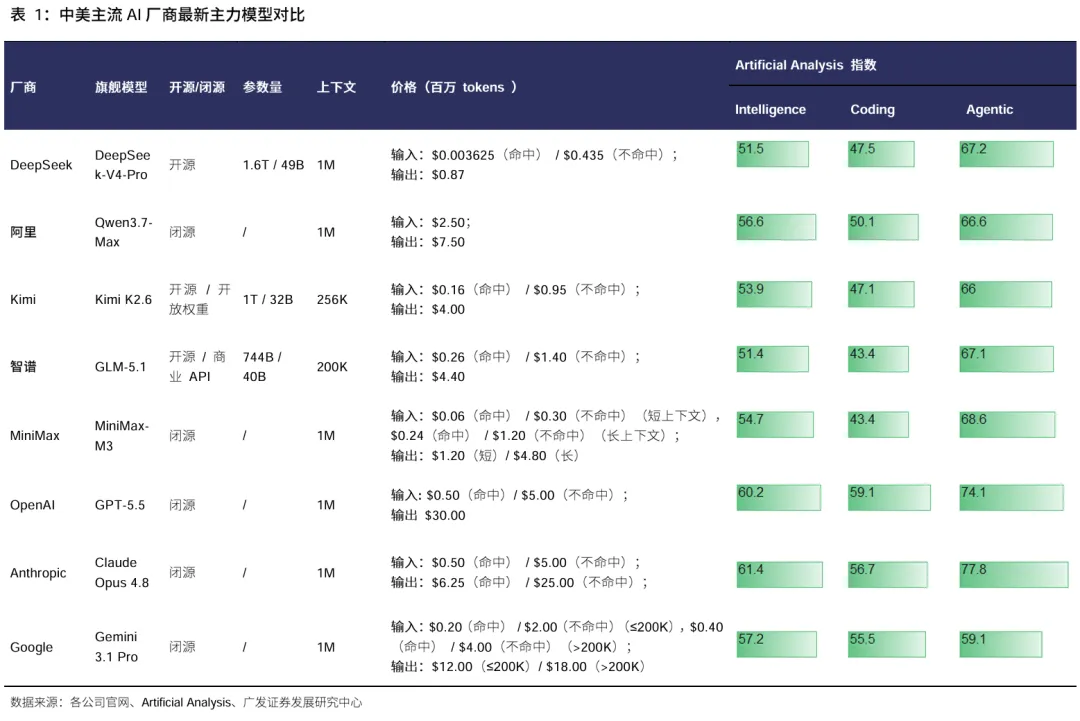This screenshot has height=721, width=1080.
Task: Click the 'Anthropic' vendor cell
Action: click(x=38, y=572)
